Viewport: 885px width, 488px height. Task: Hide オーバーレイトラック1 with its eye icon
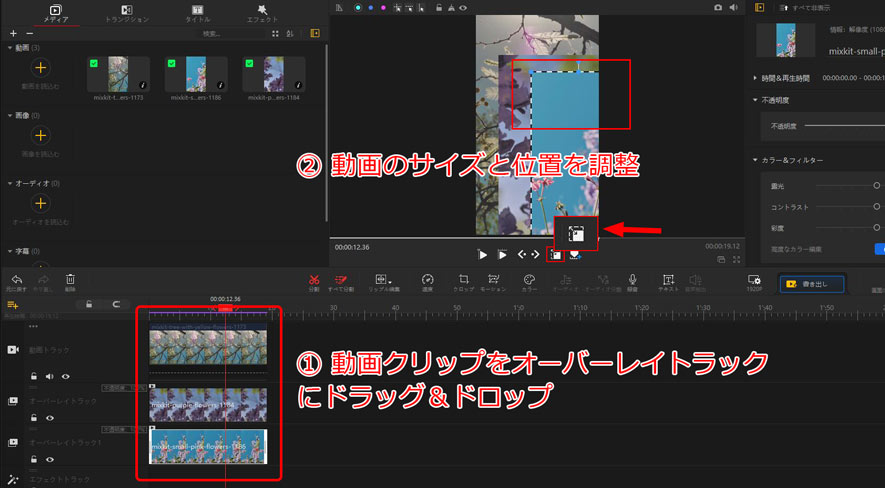click(50, 459)
